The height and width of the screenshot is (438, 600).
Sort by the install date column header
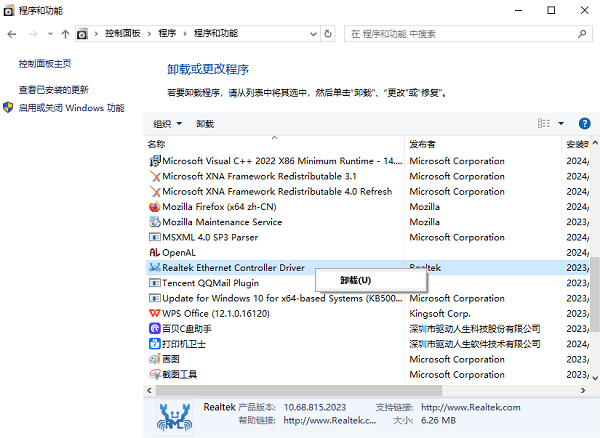click(576, 144)
